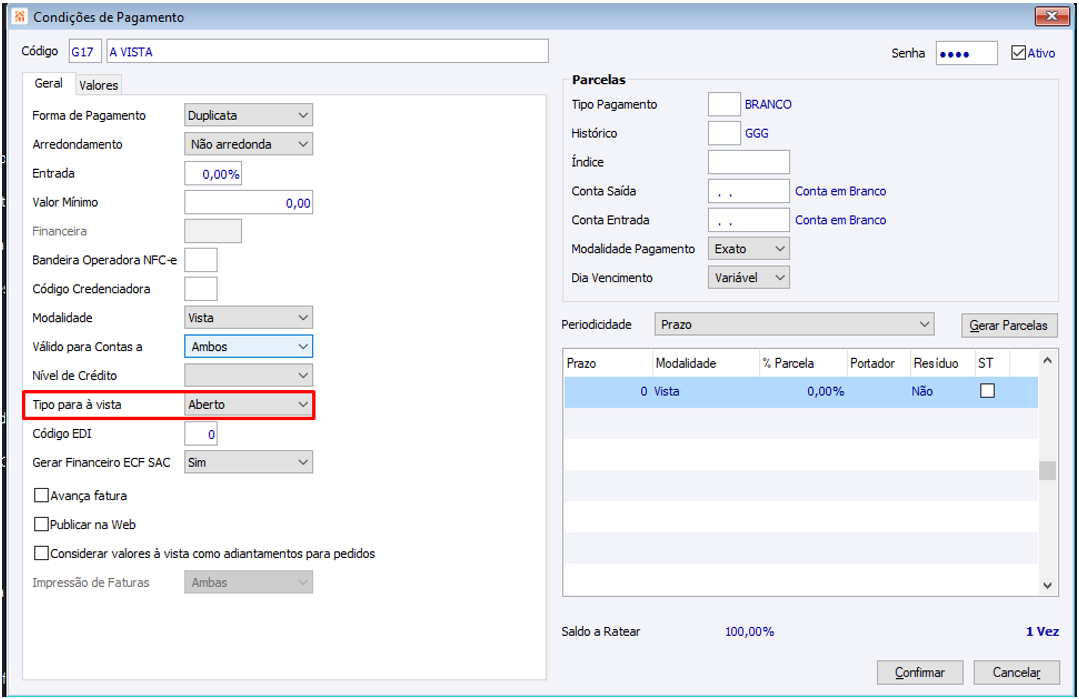Click the Código field with G17
This screenshot has height=699, width=1079.
click(x=85, y=52)
